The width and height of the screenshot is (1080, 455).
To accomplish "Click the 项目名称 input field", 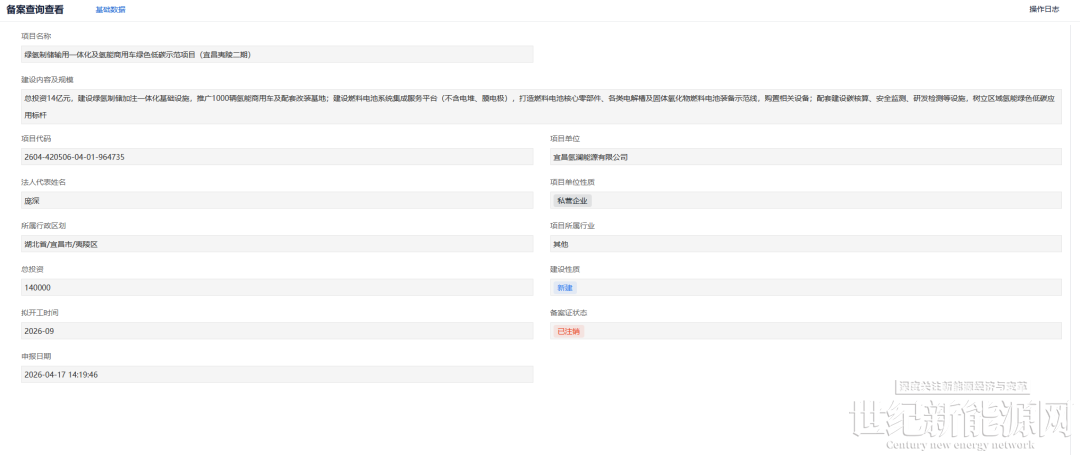I will pyautogui.click(x=277, y=54).
